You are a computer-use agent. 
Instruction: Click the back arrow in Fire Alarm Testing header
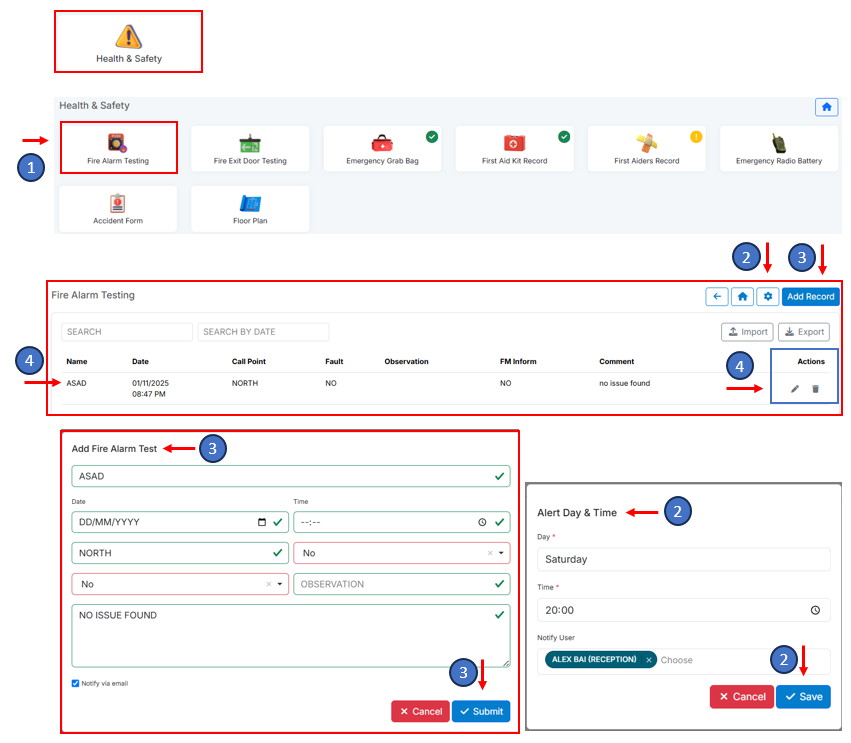716,297
